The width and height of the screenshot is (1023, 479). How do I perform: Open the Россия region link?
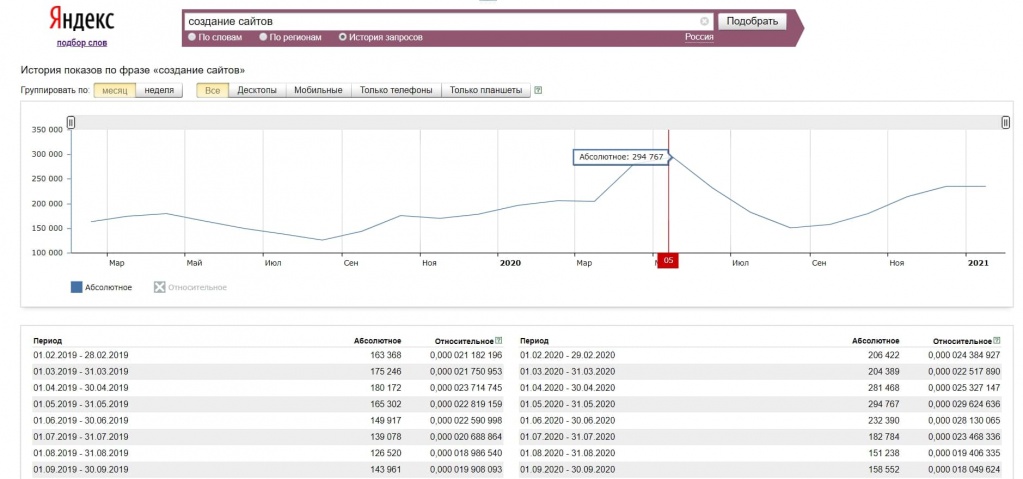[x=698, y=37]
